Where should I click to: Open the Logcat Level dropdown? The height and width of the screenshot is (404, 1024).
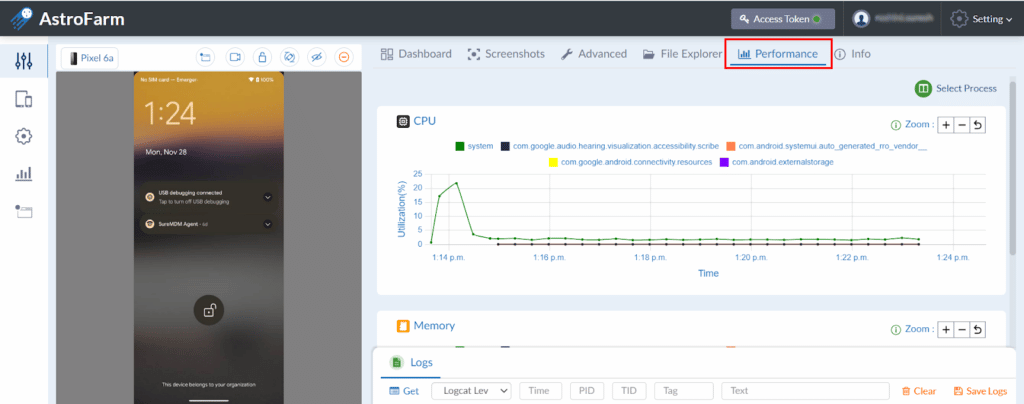click(x=471, y=391)
